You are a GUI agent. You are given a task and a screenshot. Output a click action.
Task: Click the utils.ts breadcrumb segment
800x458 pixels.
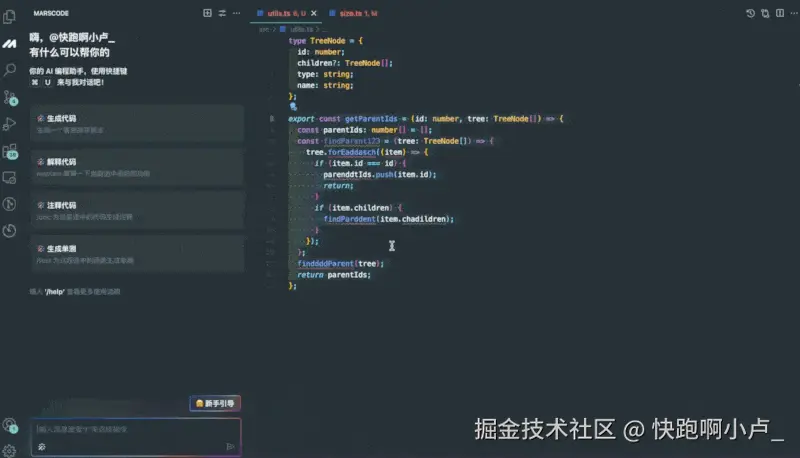point(301,30)
